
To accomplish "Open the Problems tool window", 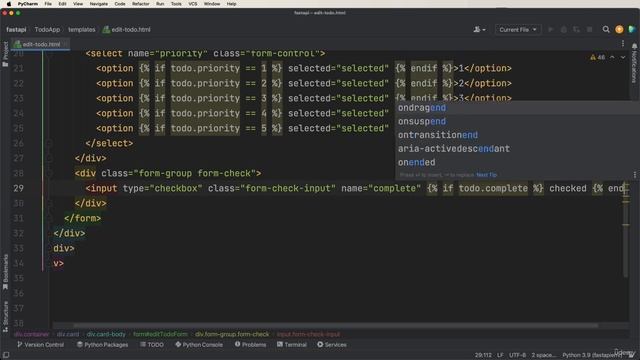I will [250, 345].
